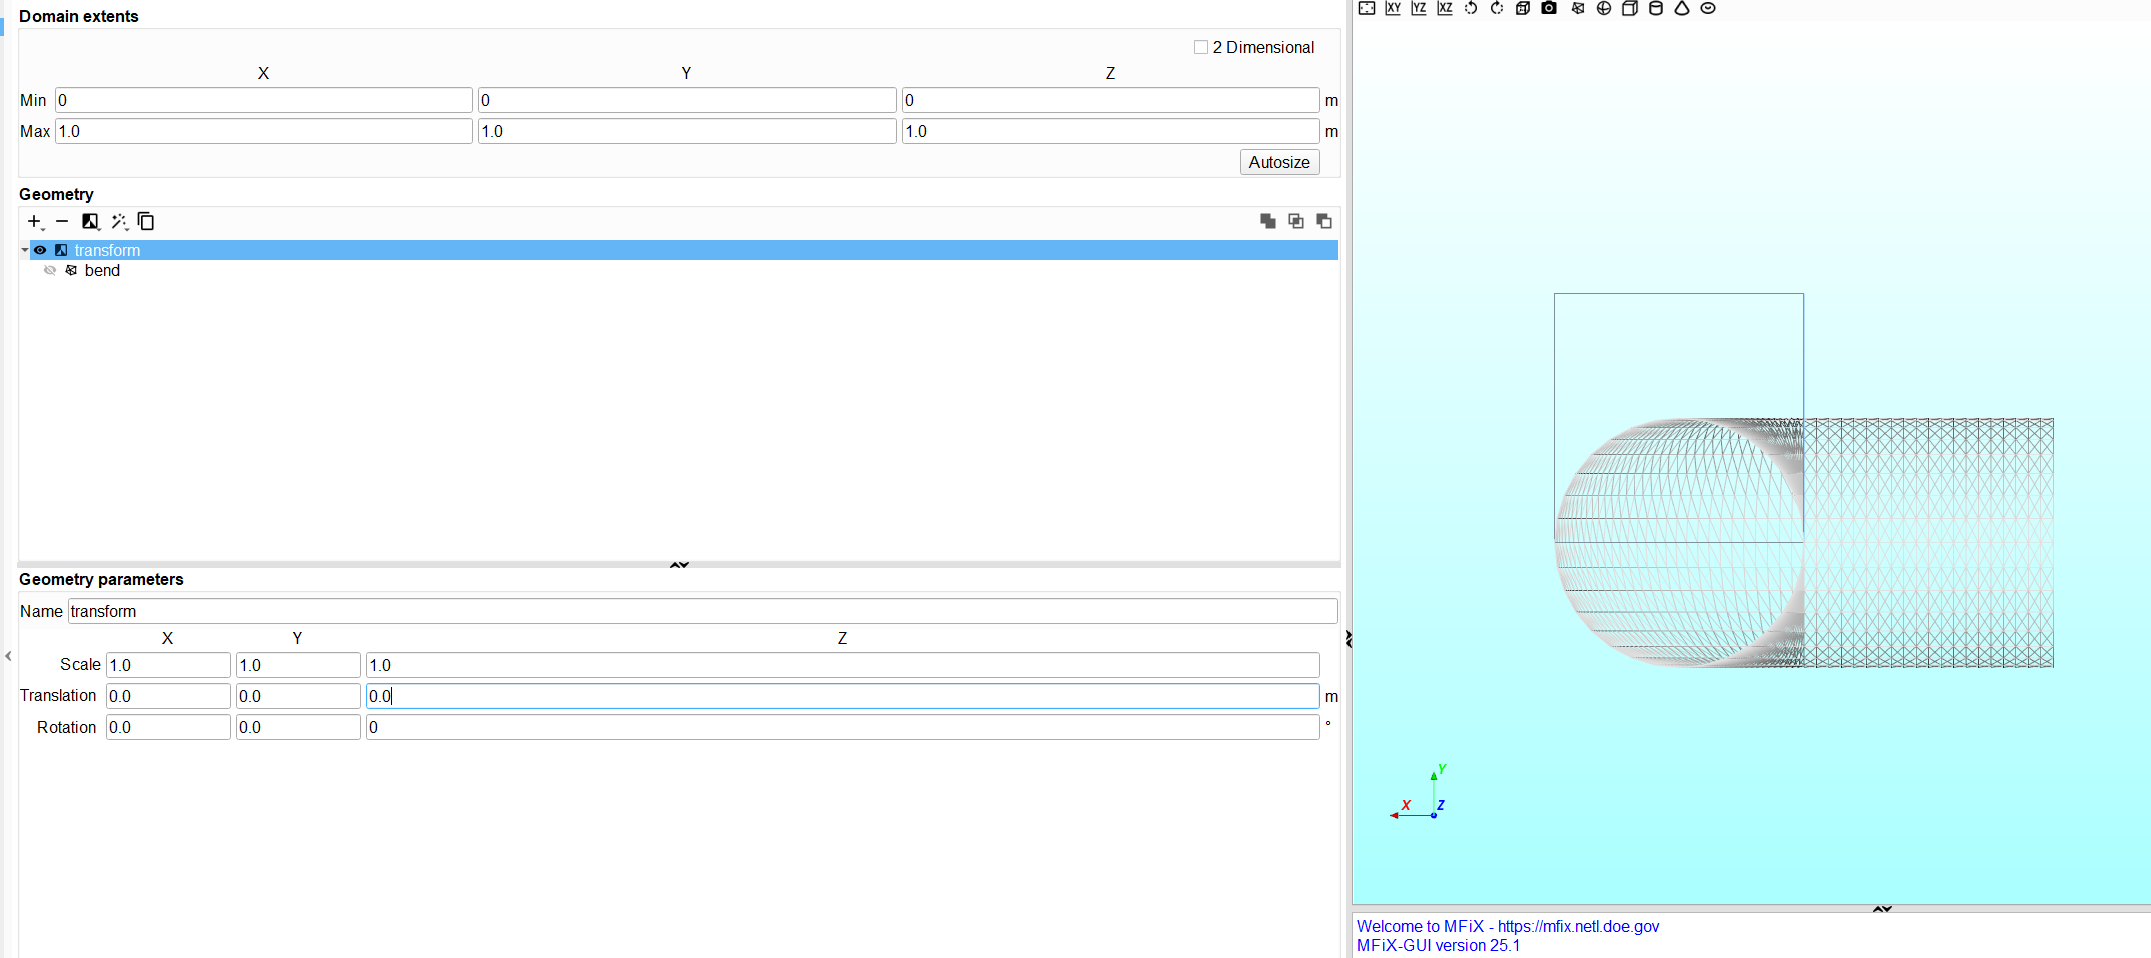Open the mfix.netl.doe.gov link
This screenshot has width=2151, height=958.
click(1578, 926)
